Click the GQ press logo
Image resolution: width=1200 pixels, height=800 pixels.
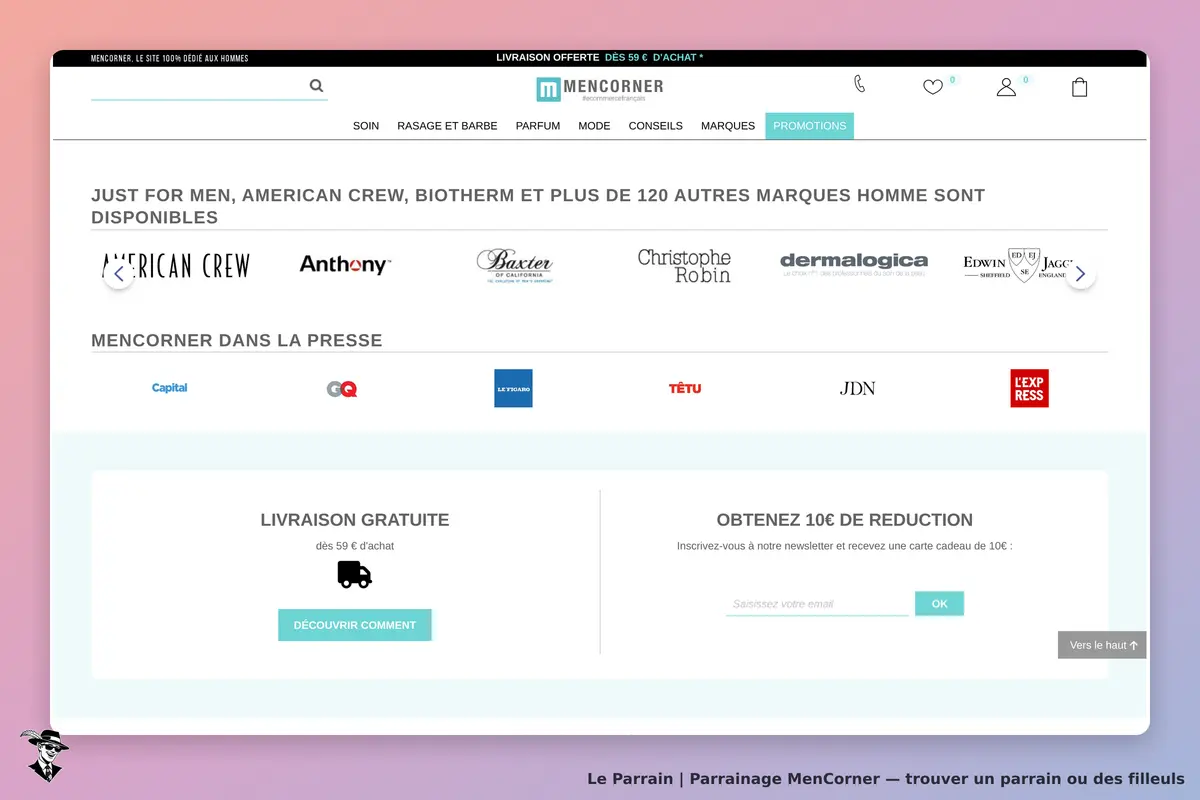(x=342, y=389)
